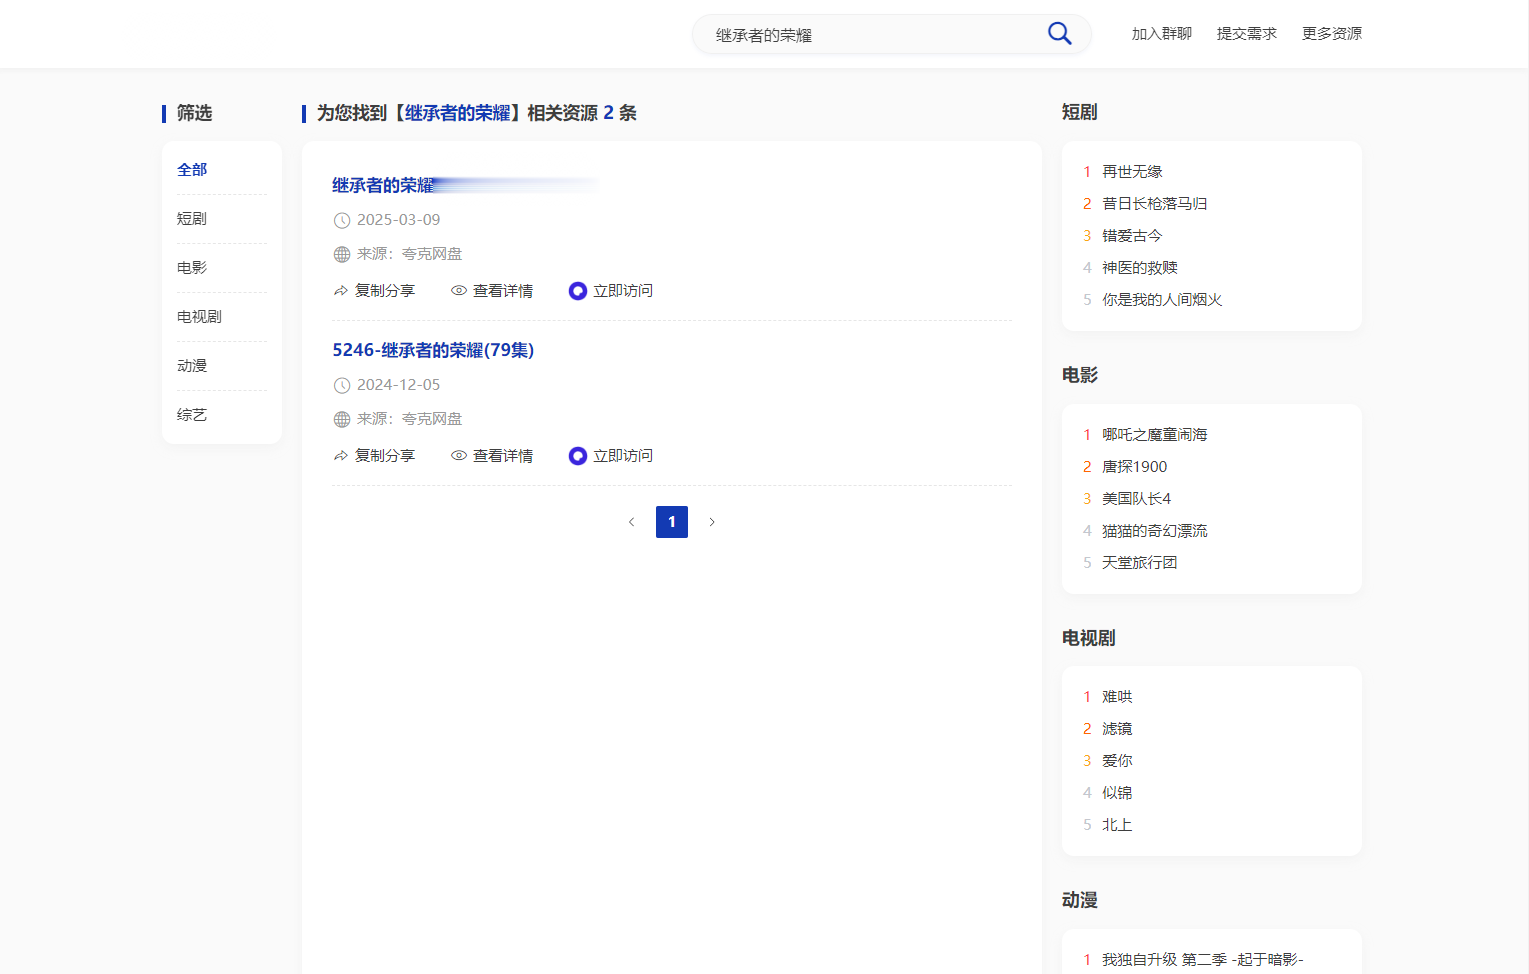This screenshot has height=974, width=1529.
Task: Click the left pagination chevron
Action: tap(631, 521)
